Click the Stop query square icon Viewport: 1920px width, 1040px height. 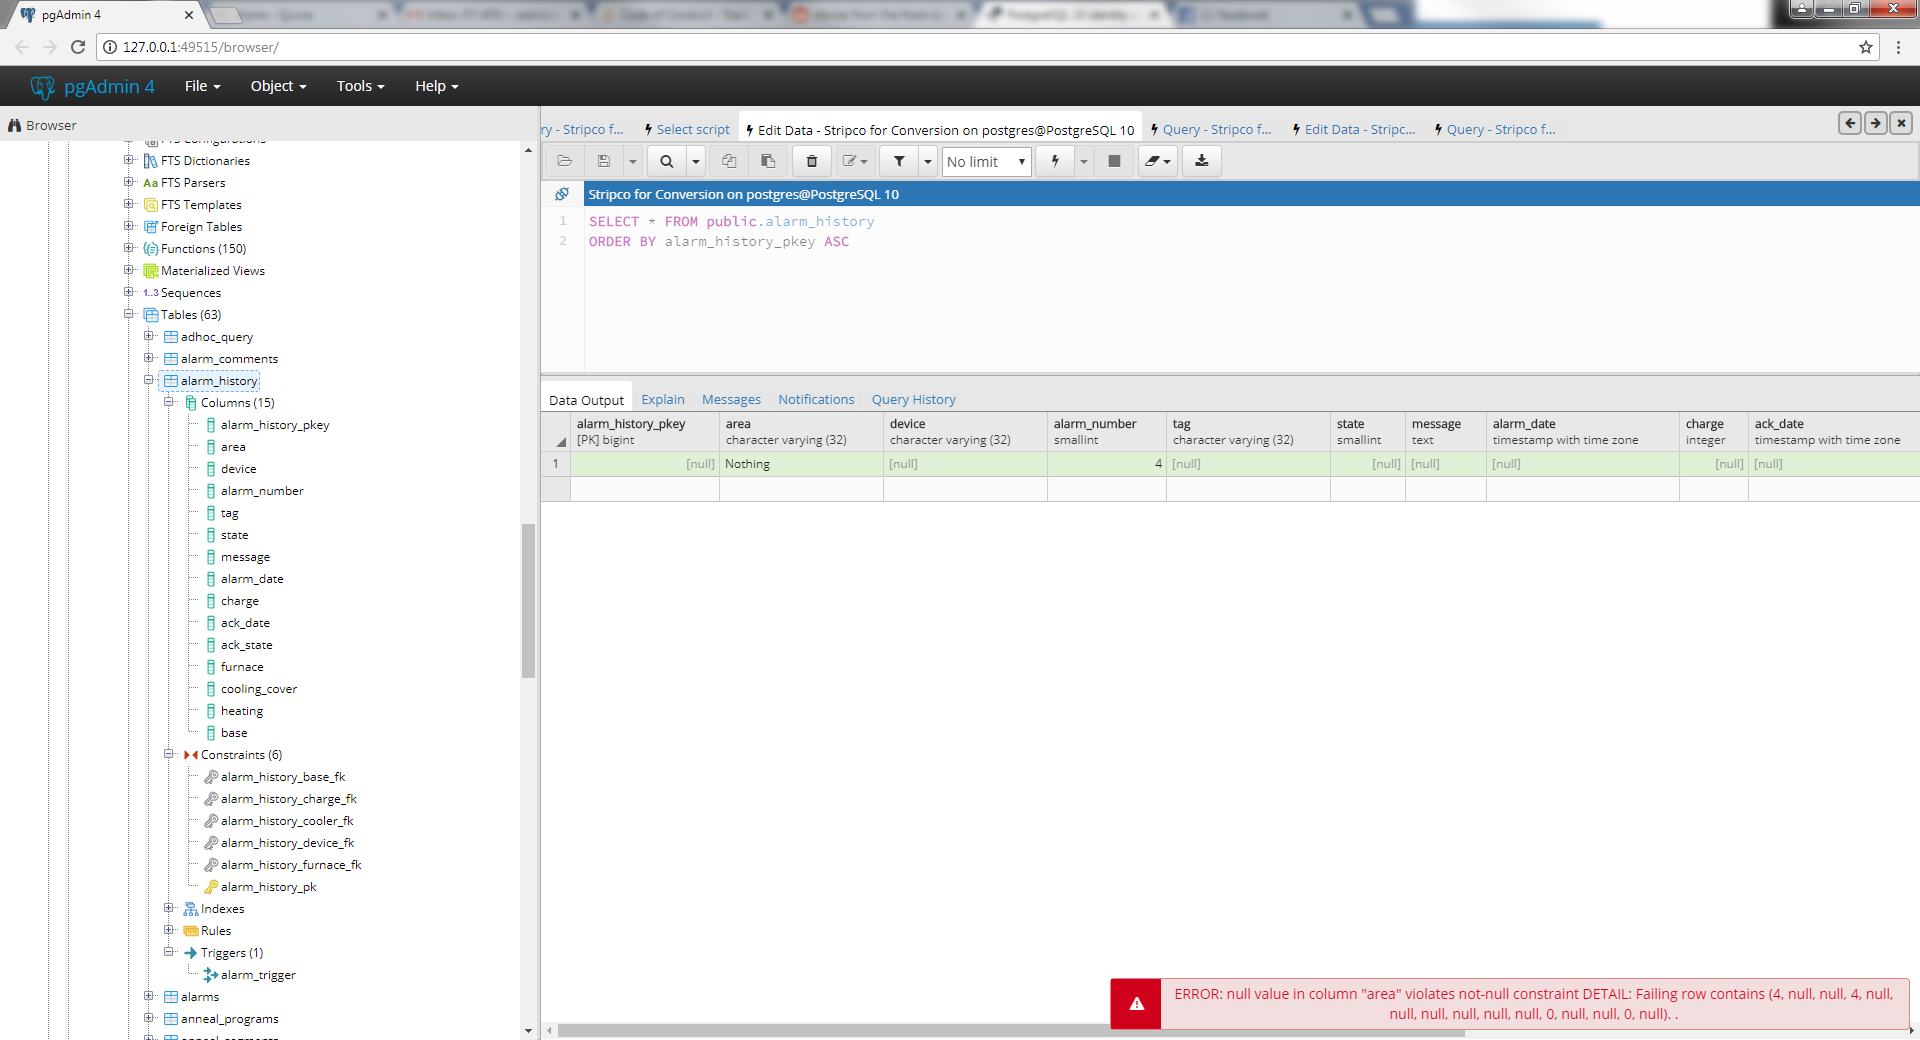[1114, 161]
